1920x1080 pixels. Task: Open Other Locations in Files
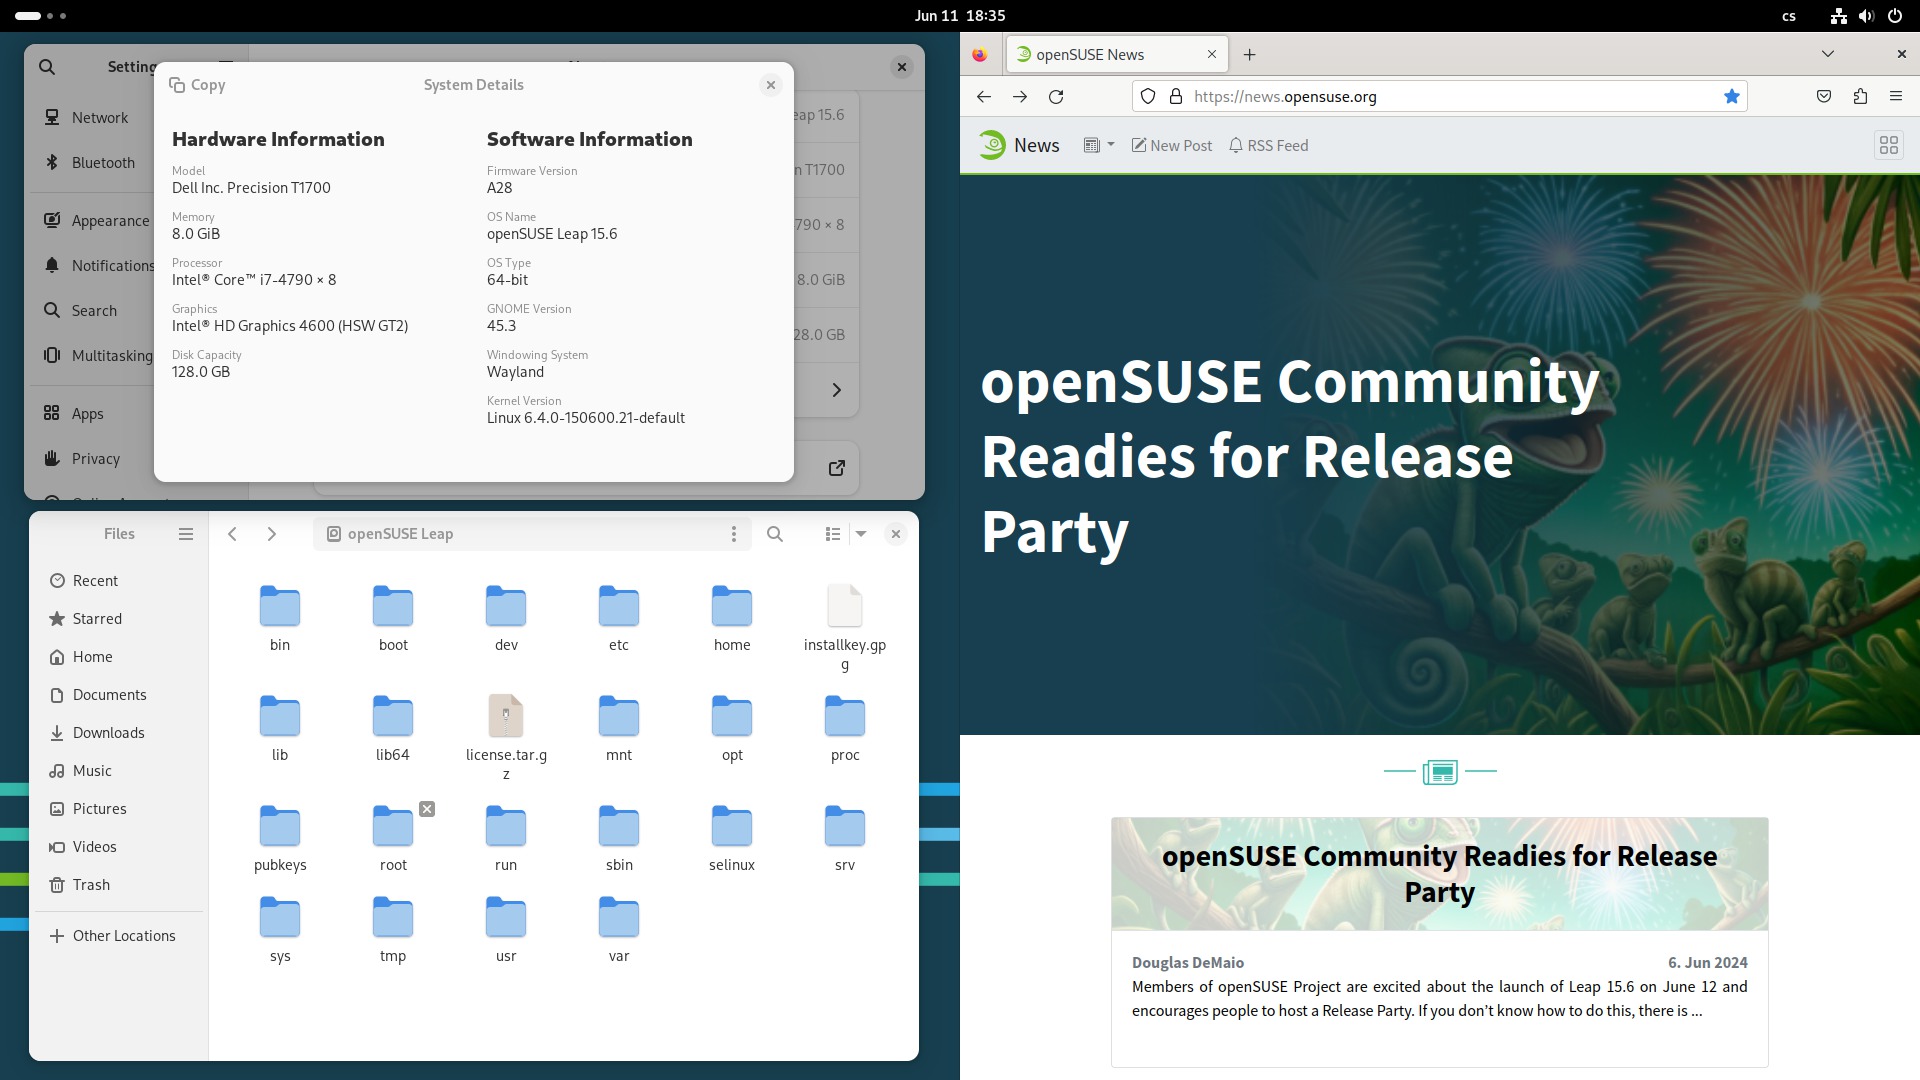[119, 936]
